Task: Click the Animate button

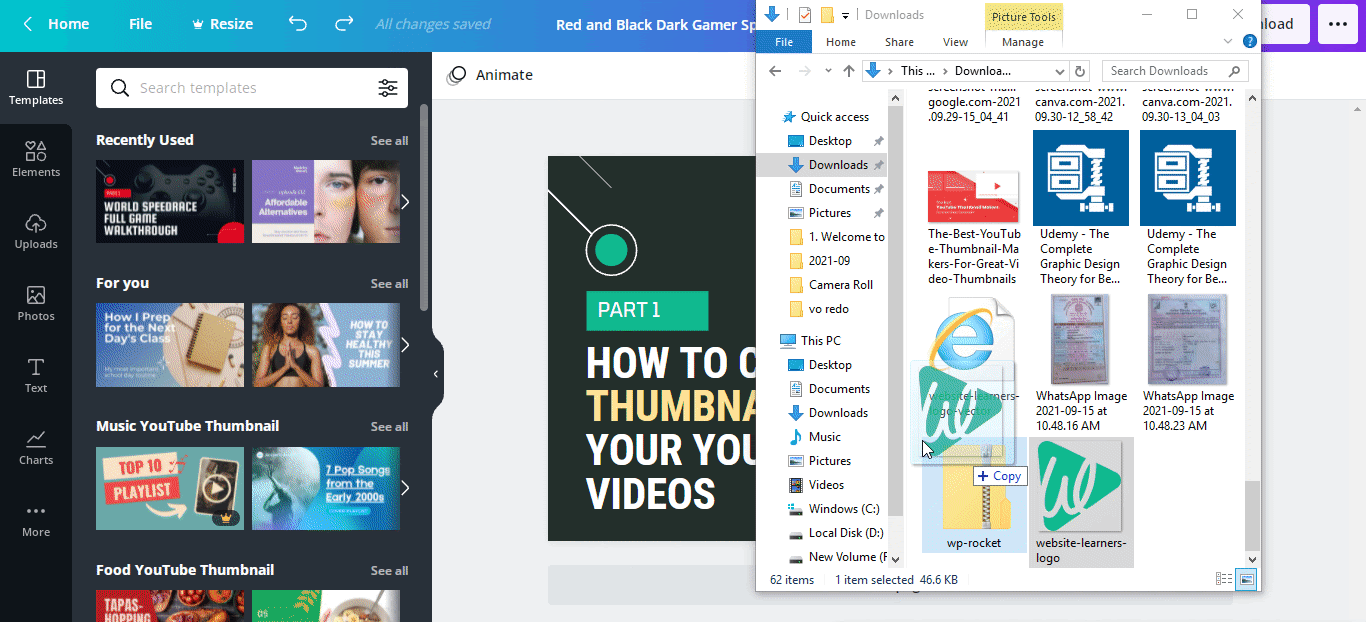Action: tap(490, 75)
